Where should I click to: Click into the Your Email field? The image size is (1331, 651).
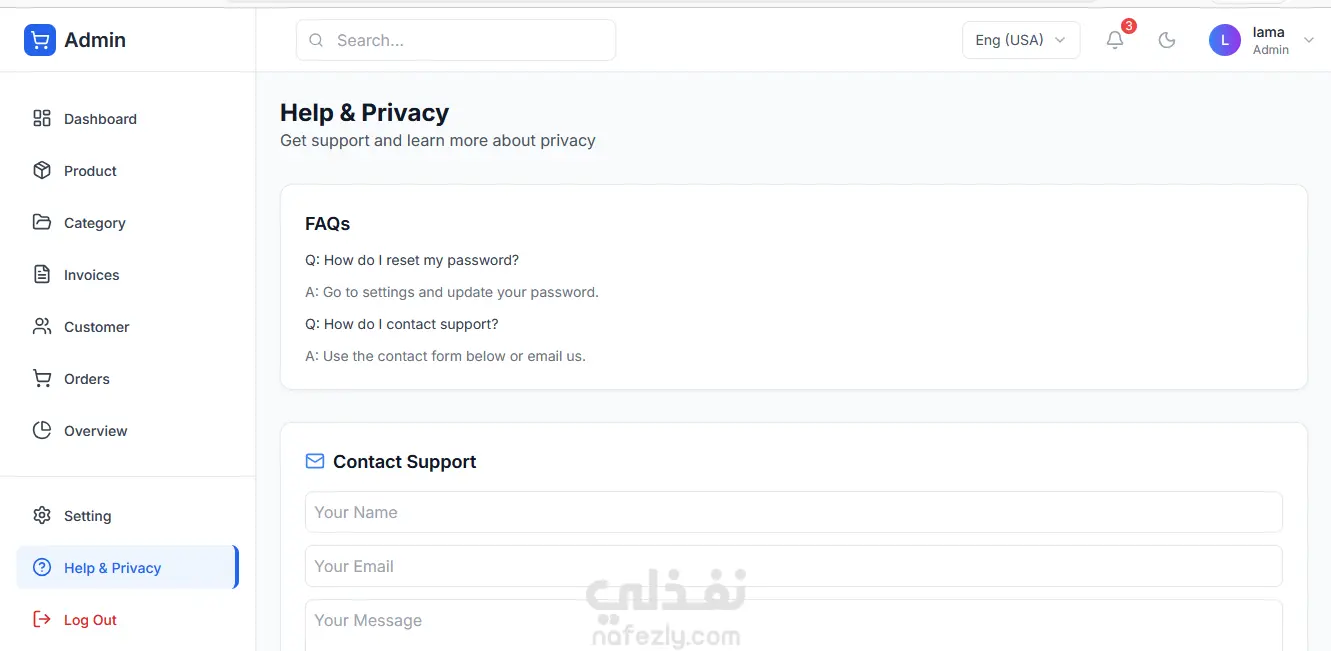tap(793, 566)
